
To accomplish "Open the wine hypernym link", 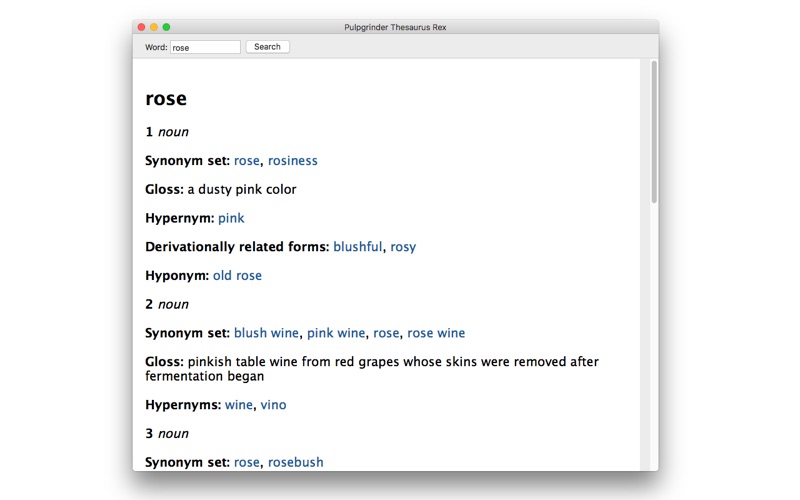I will point(239,405).
